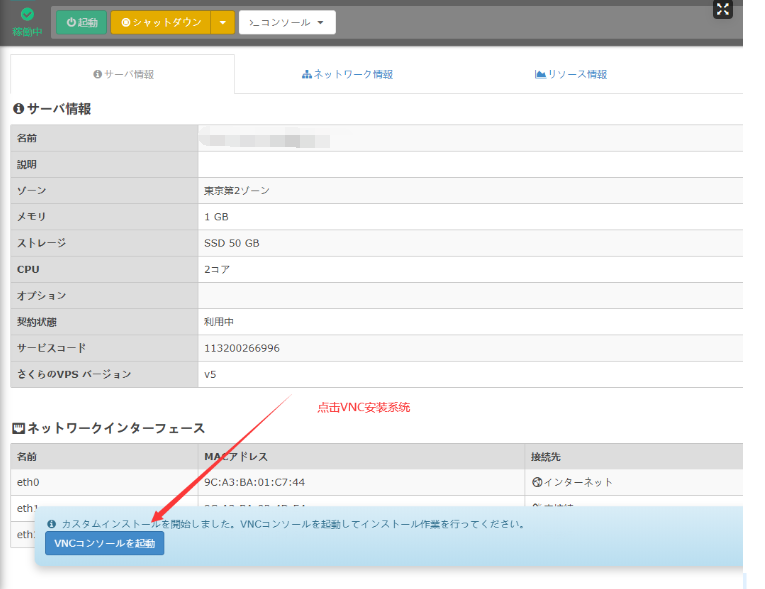Click the yellow シャットダウン button

(x=161, y=22)
